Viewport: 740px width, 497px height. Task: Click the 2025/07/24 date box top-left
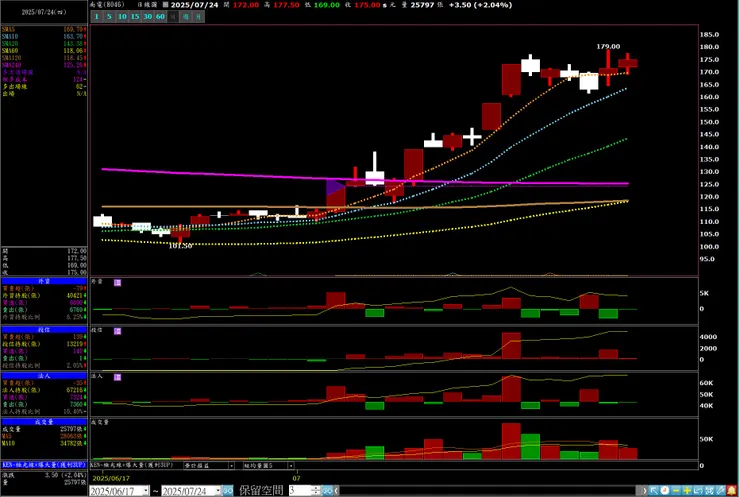(44, 12)
